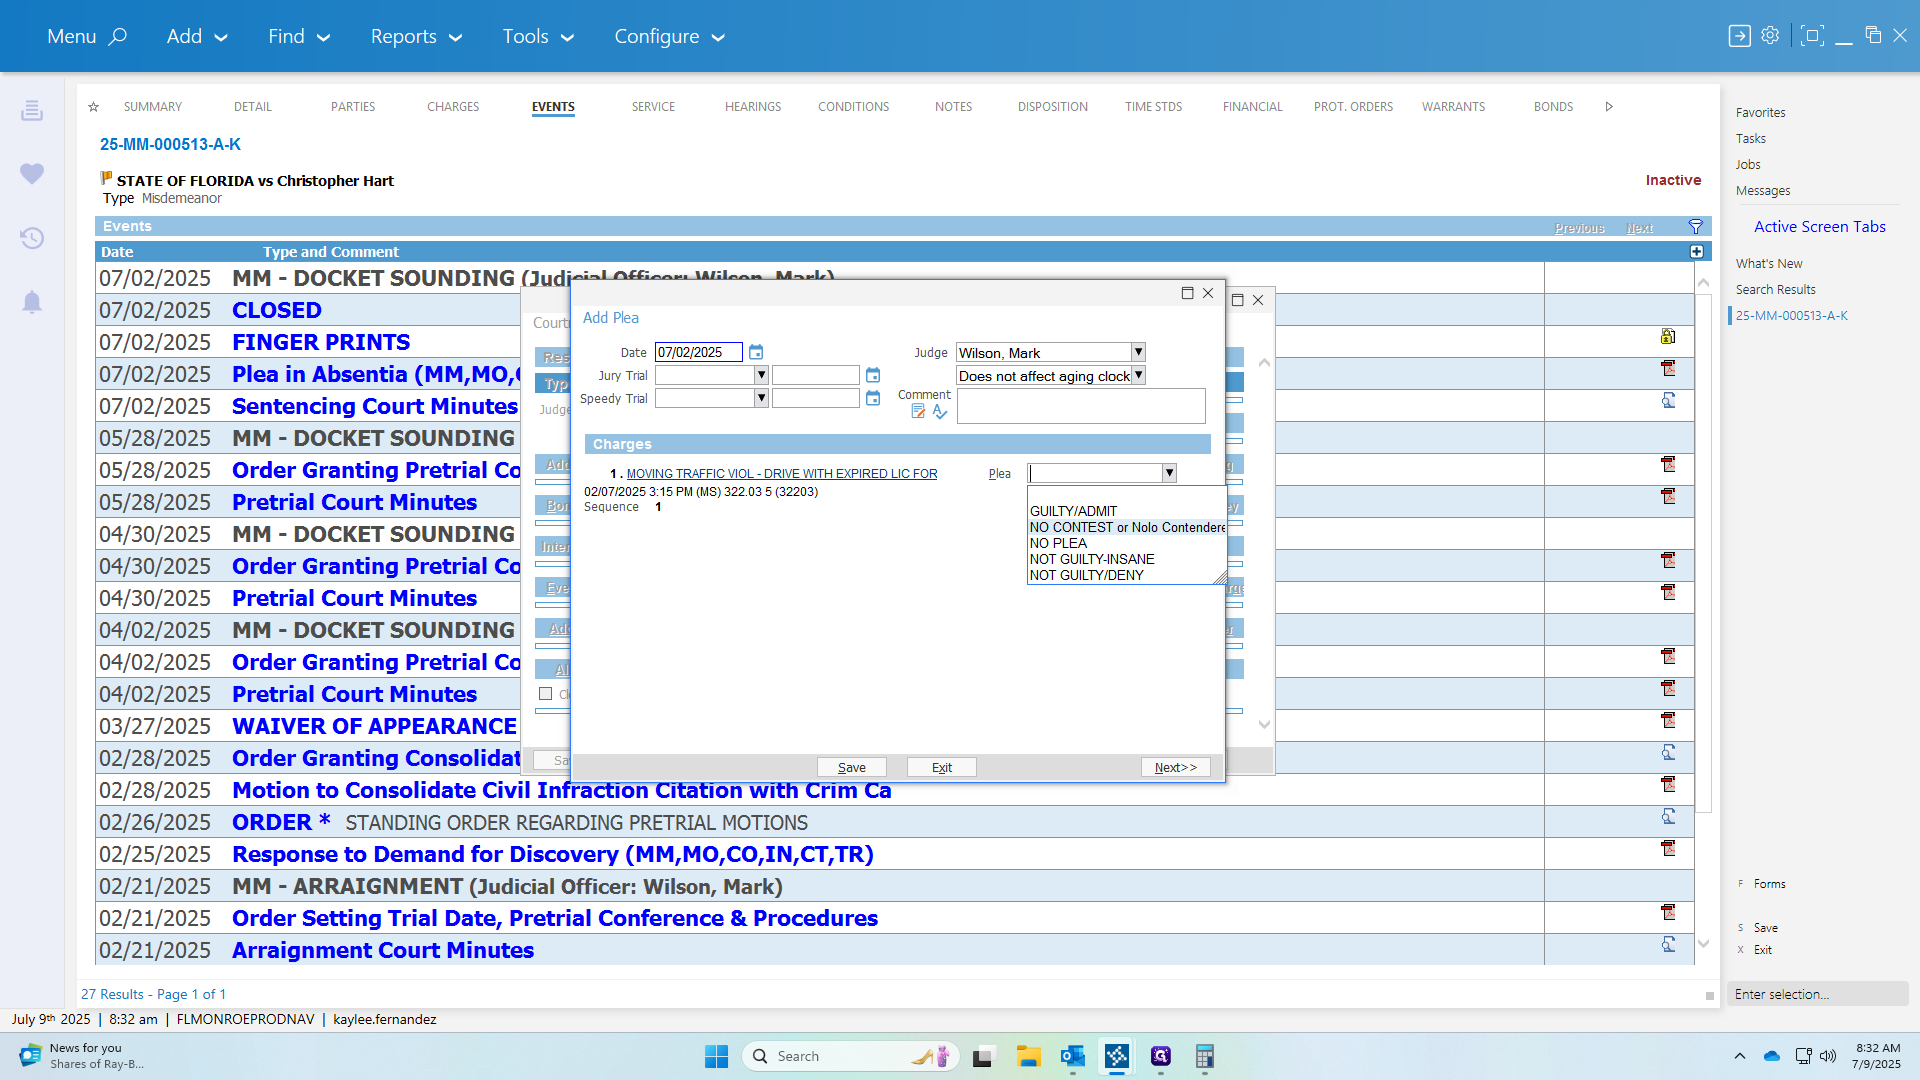
Task: Open the Configure menu
Action: (669, 37)
